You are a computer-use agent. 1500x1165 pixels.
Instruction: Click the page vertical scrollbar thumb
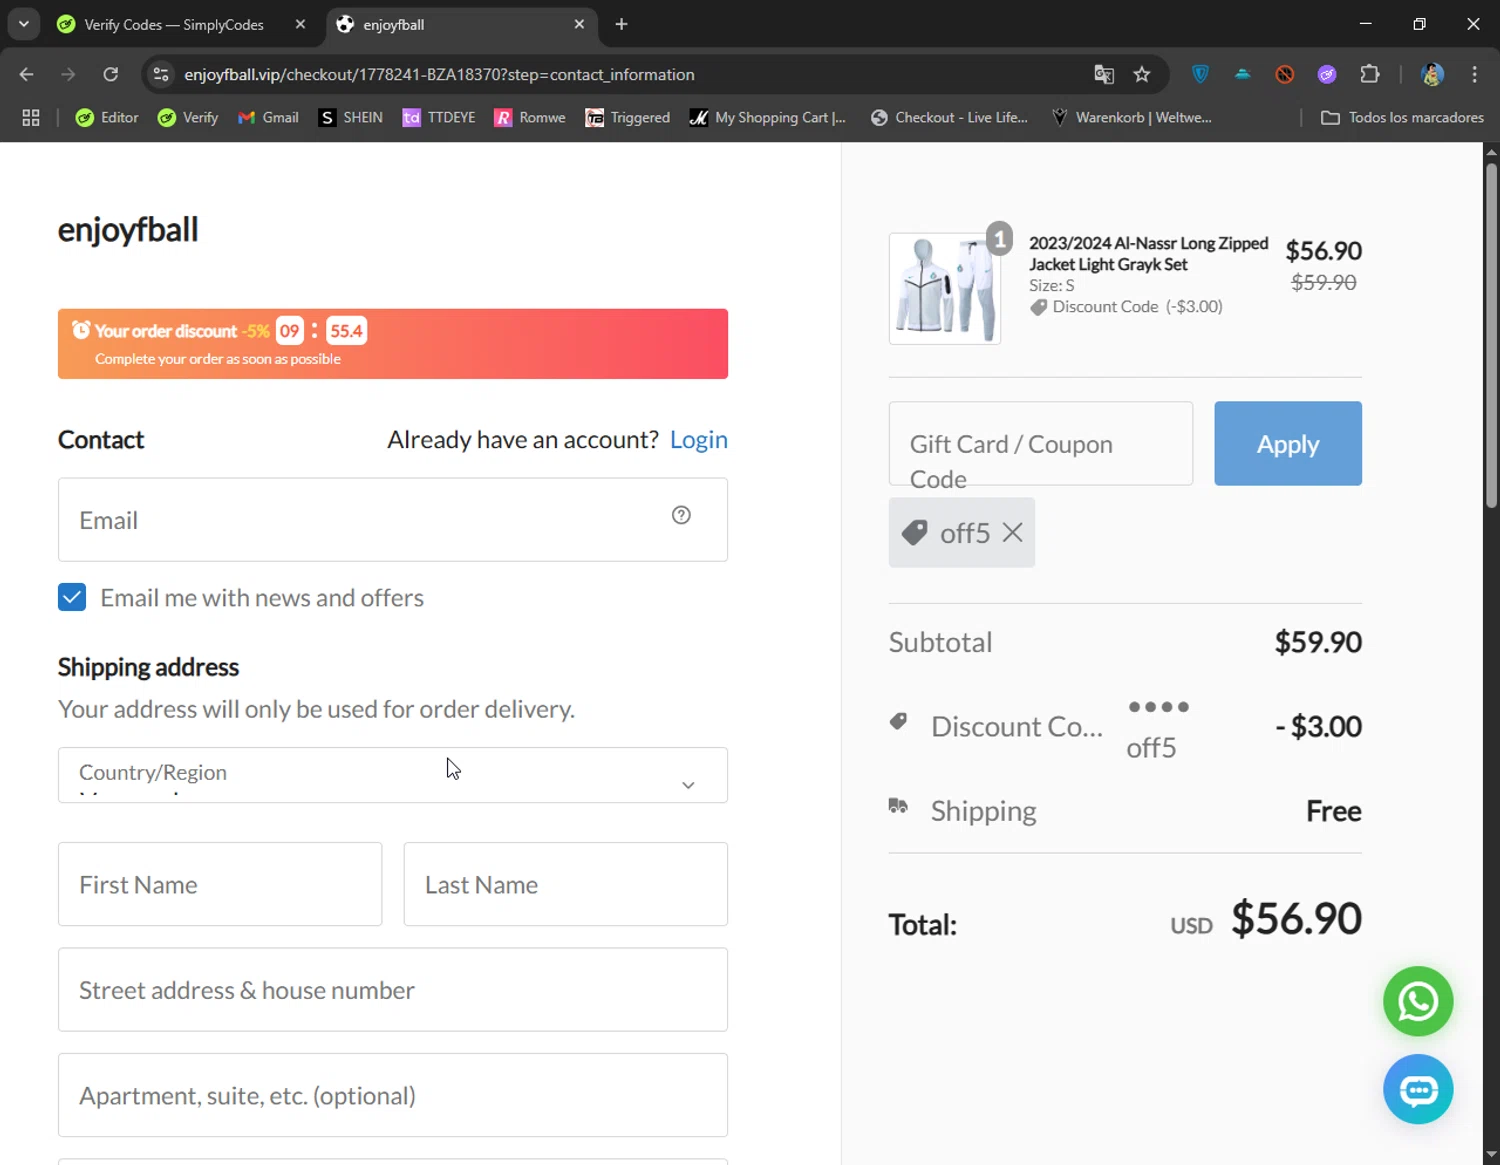point(1491,335)
